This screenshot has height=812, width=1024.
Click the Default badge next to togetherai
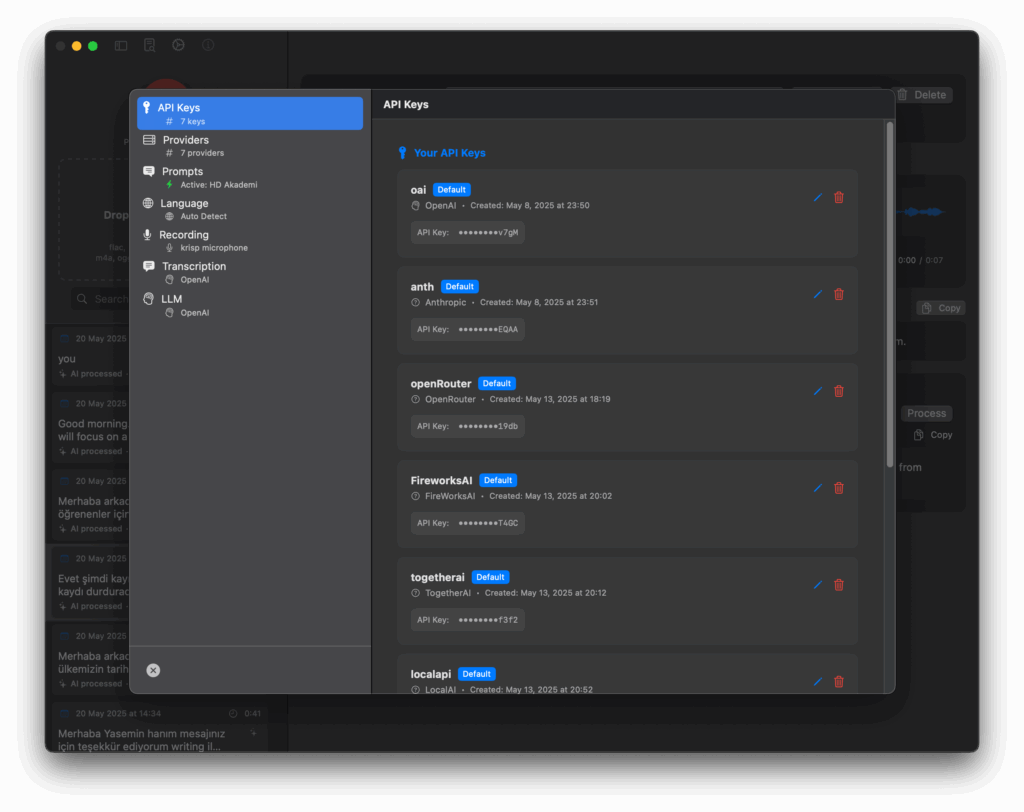pyautogui.click(x=490, y=577)
